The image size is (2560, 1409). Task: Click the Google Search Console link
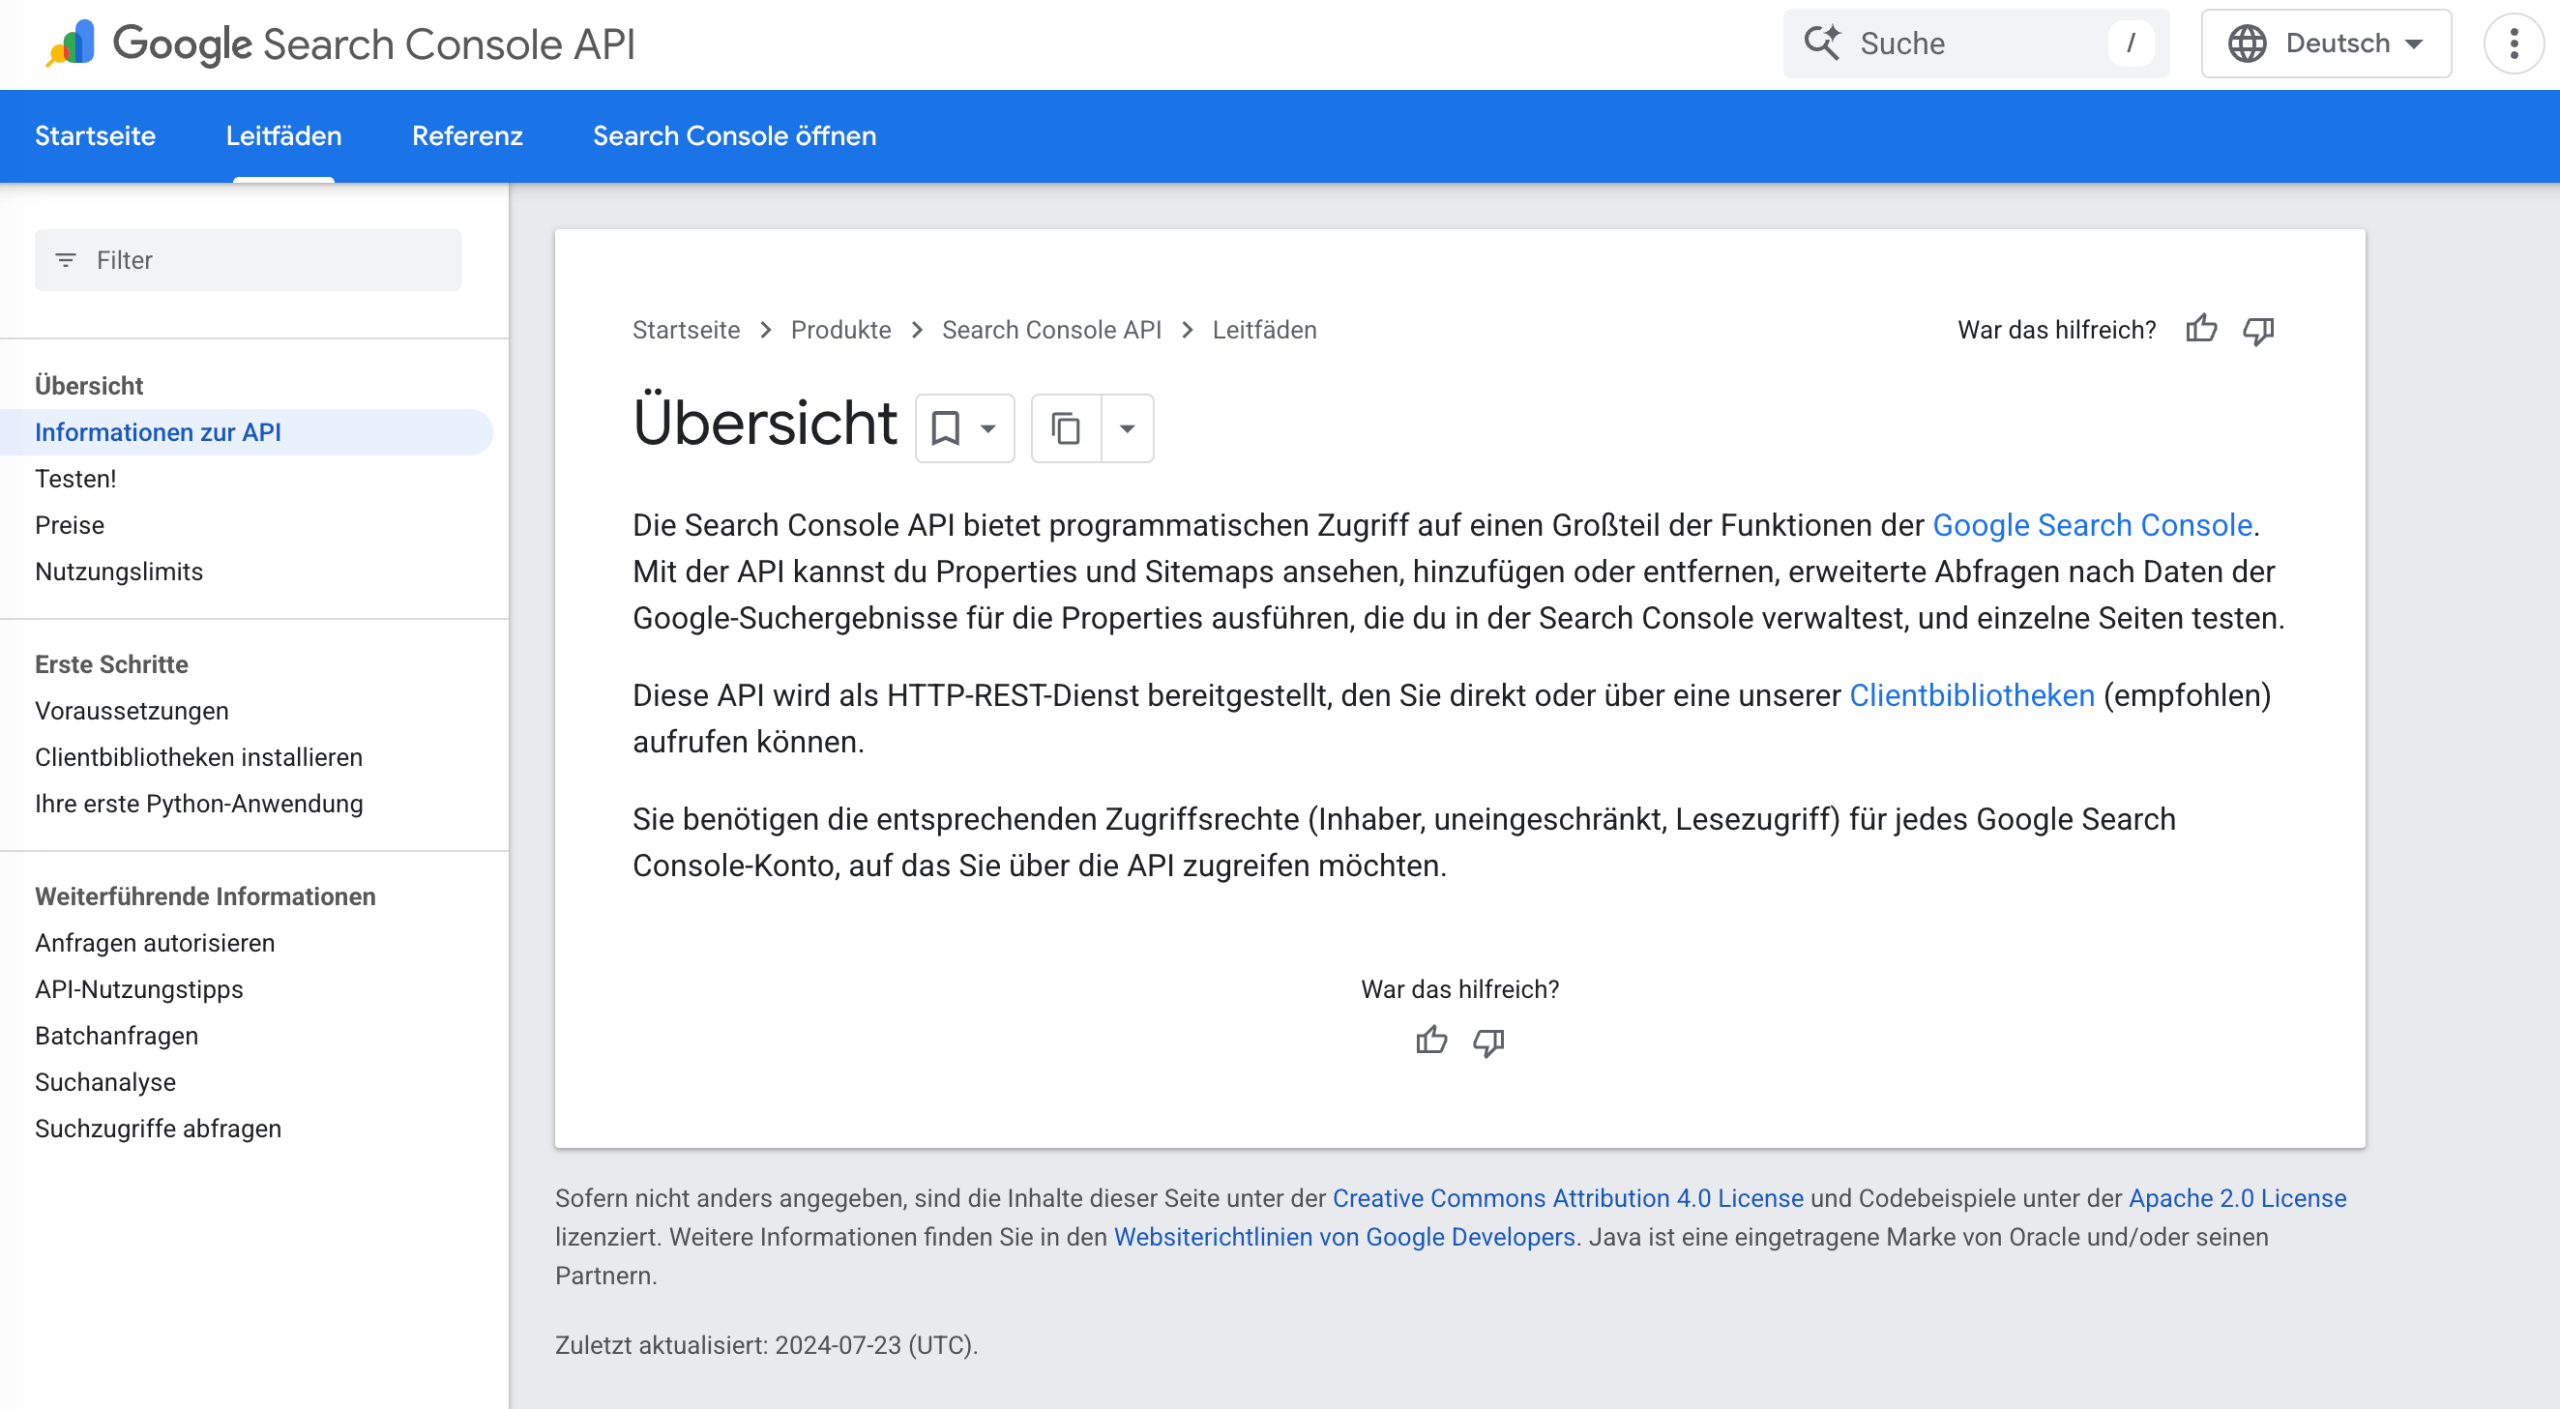2090,524
